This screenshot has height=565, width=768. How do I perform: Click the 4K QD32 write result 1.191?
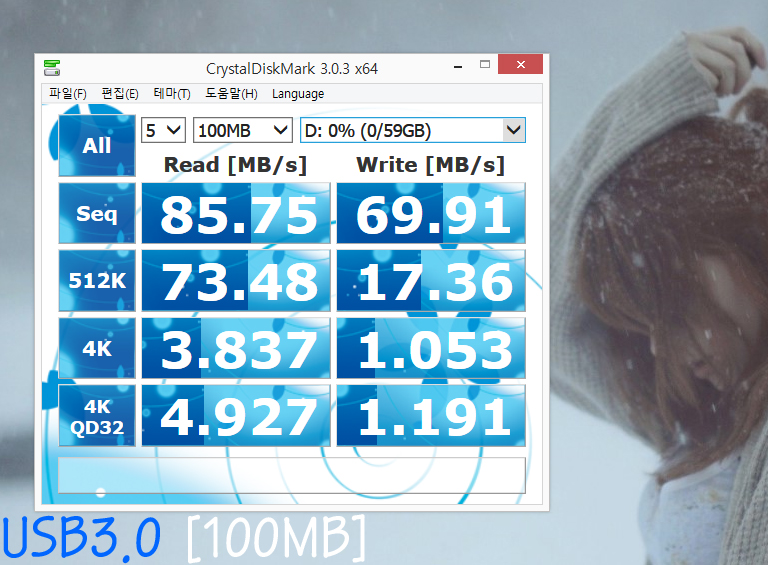coord(431,416)
